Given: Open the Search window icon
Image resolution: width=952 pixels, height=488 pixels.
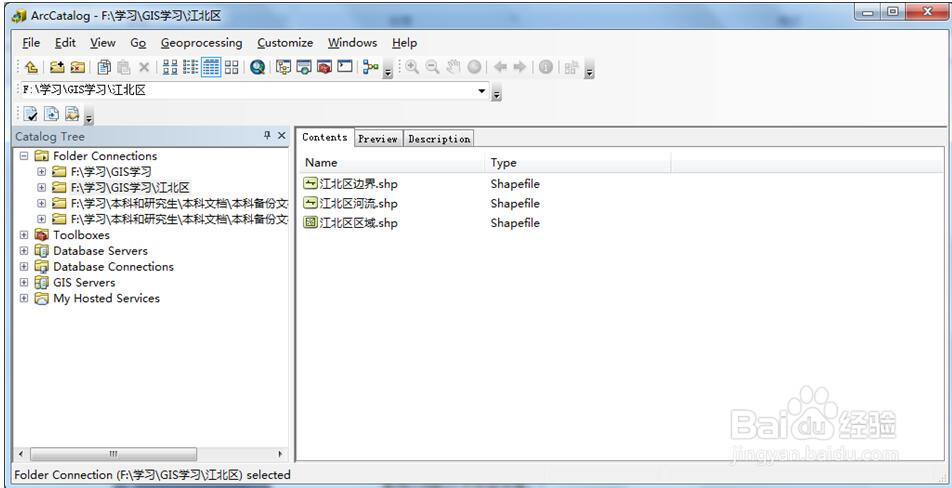Looking at the screenshot, I should point(304,67).
